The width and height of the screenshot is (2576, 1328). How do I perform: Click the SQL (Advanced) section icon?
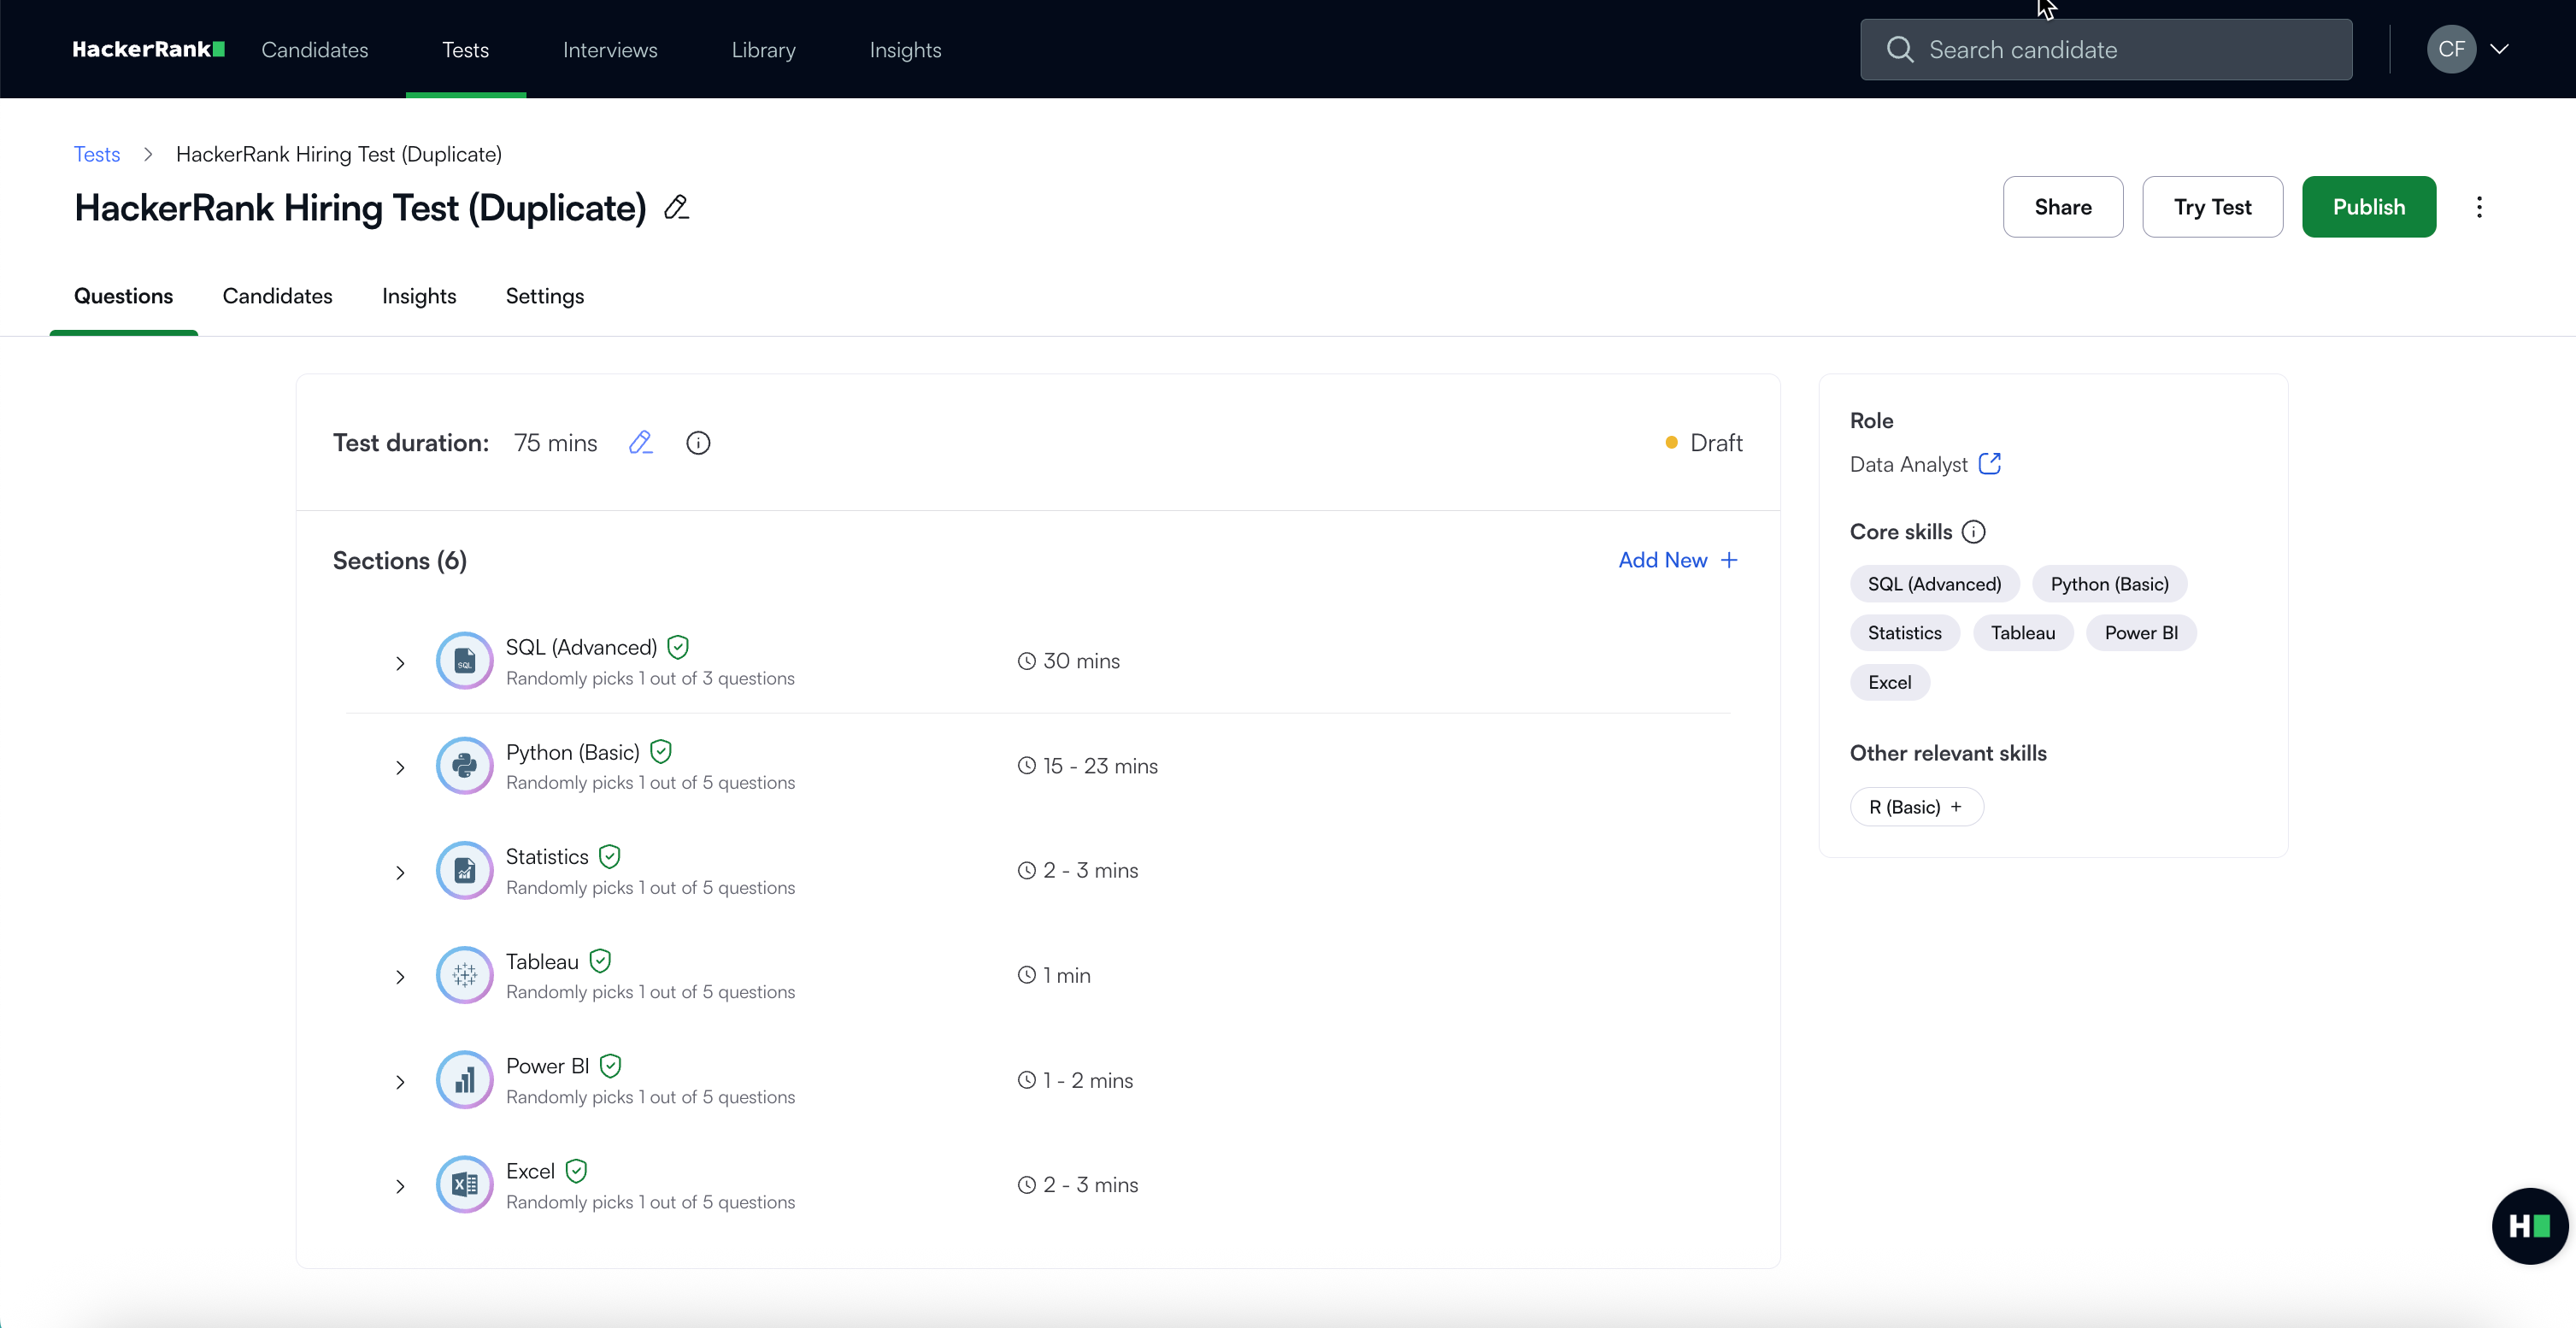tap(464, 661)
